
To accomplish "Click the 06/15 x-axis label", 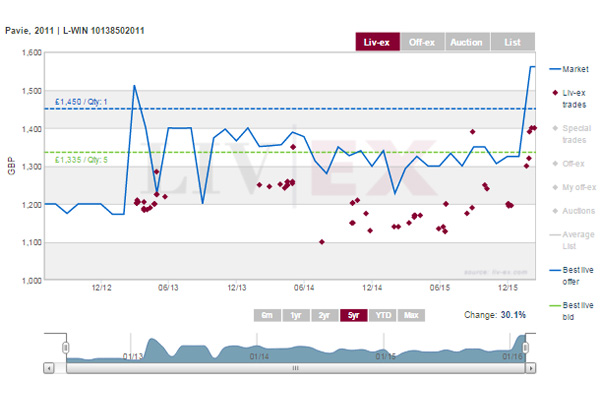I will 440,287.
